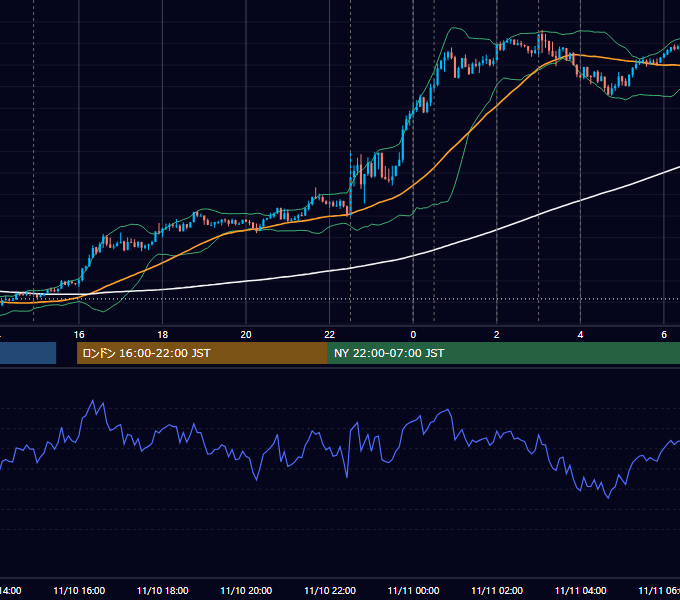Click hour label 2 on the chart axis
The width and height of the screenshot is (680, 600).
[x=497, y=335]
